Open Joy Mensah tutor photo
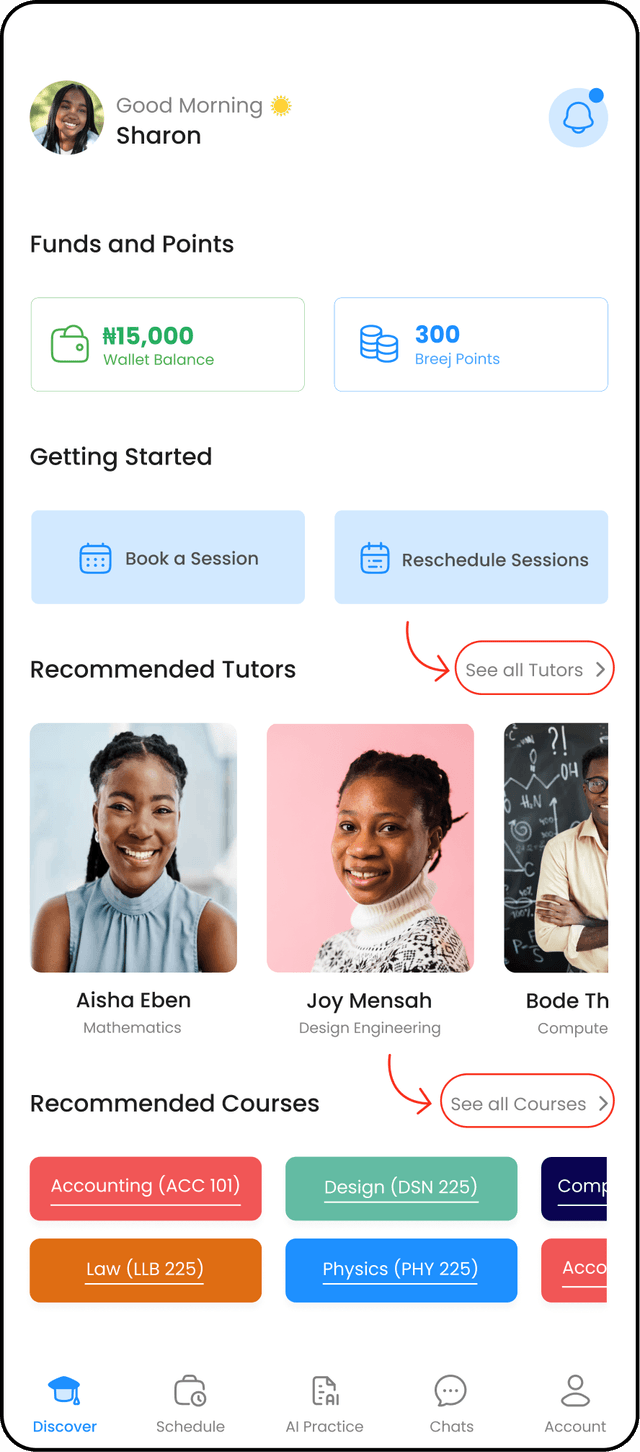The height and width of the screenshot is (1452, 640). click(x=370, y=848)
